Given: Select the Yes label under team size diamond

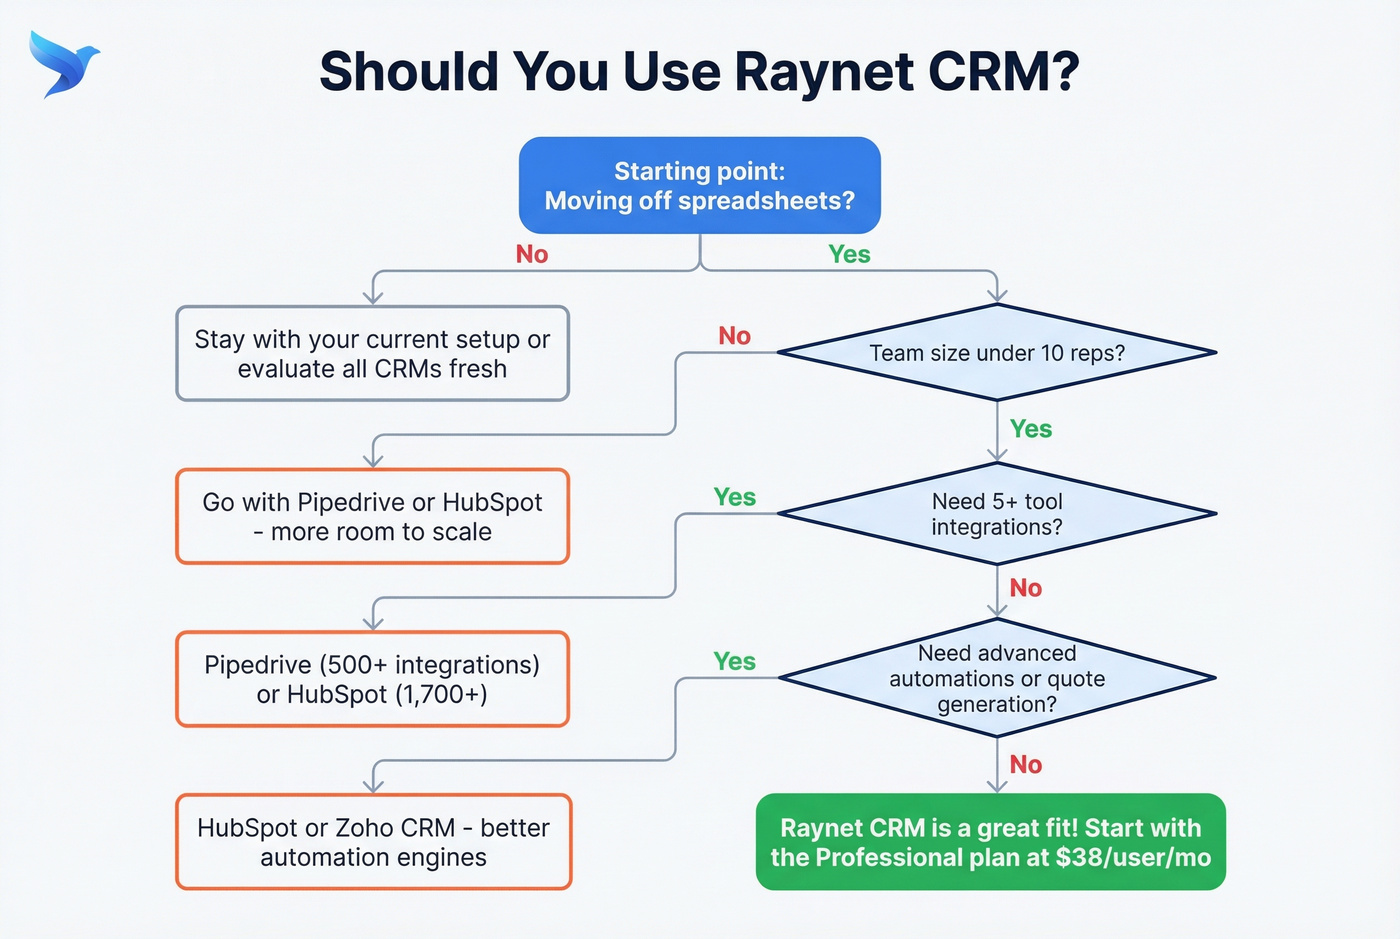Looking at the screenshot, I should 1030,428.
